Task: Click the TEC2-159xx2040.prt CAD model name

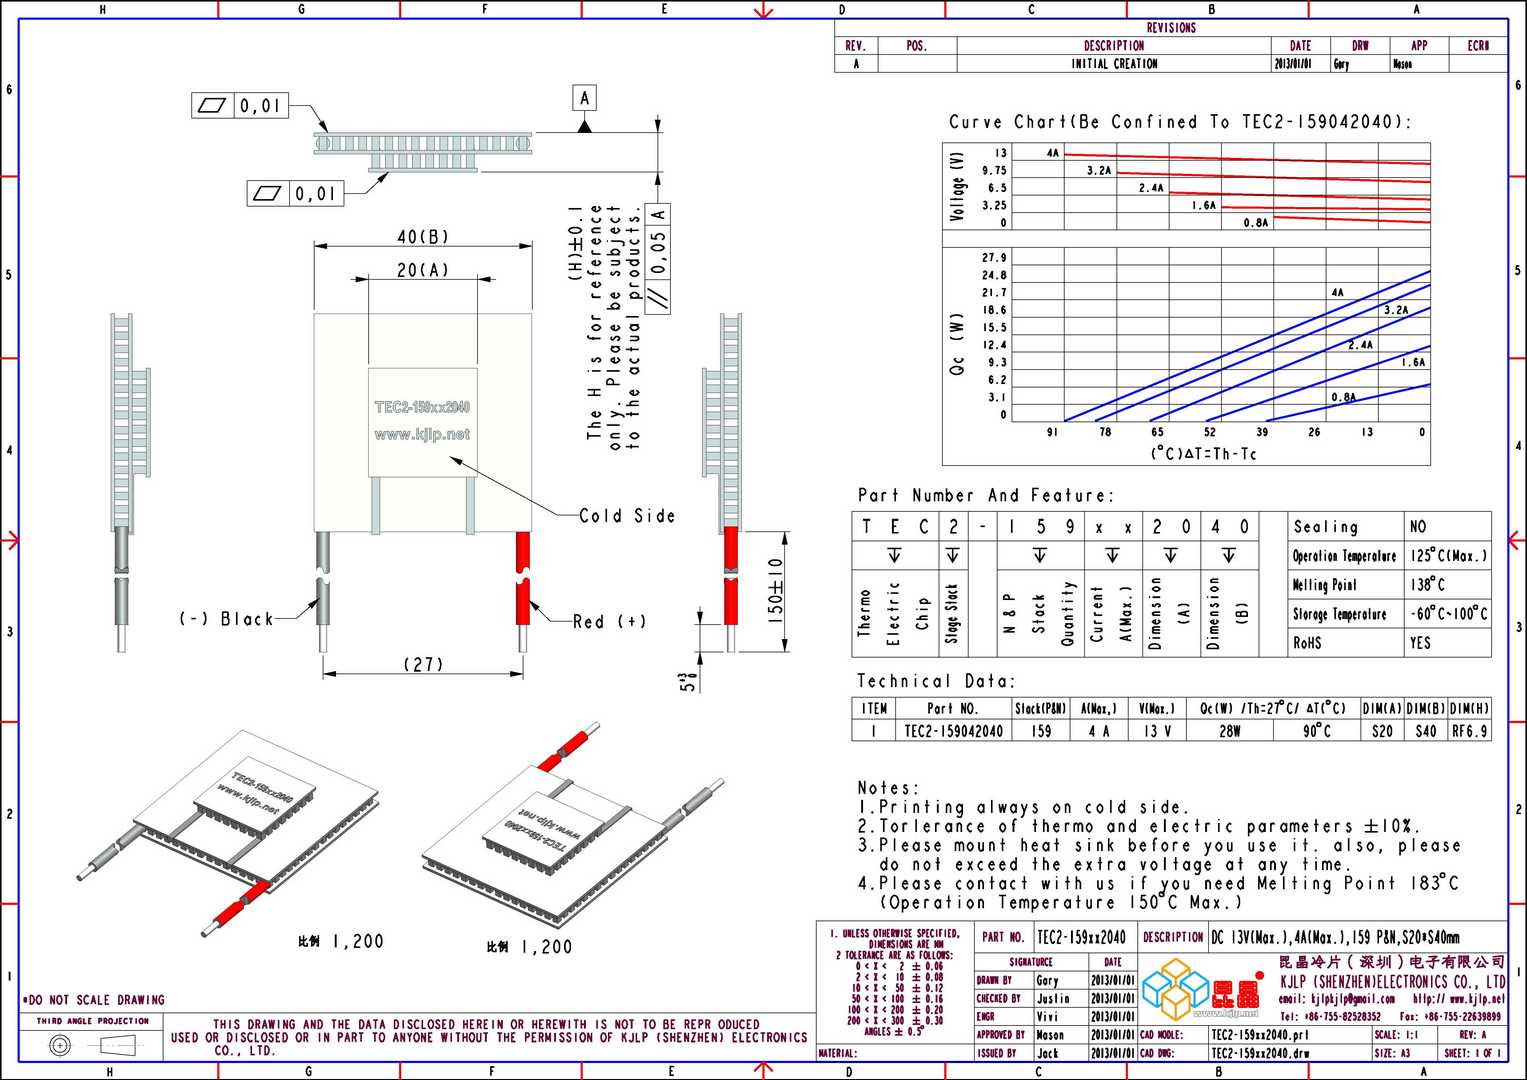Action: click(1259, 1035)
